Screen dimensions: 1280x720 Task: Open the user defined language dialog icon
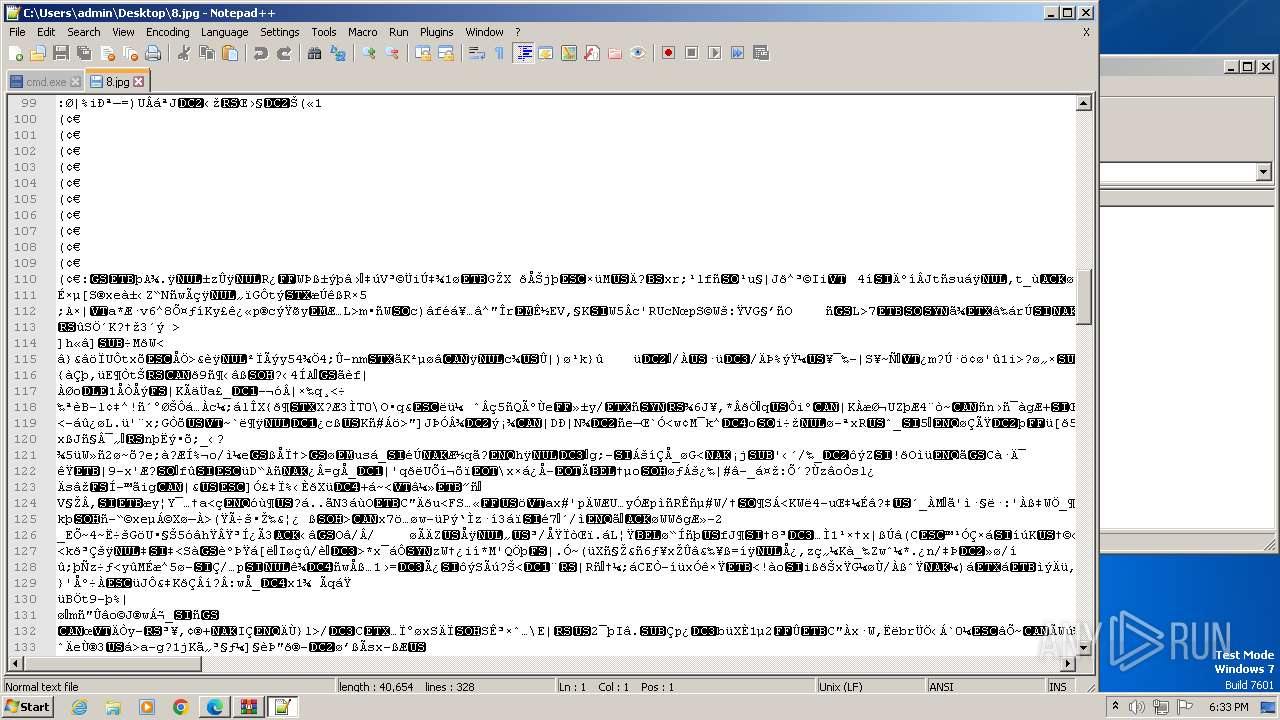point(546,53)
